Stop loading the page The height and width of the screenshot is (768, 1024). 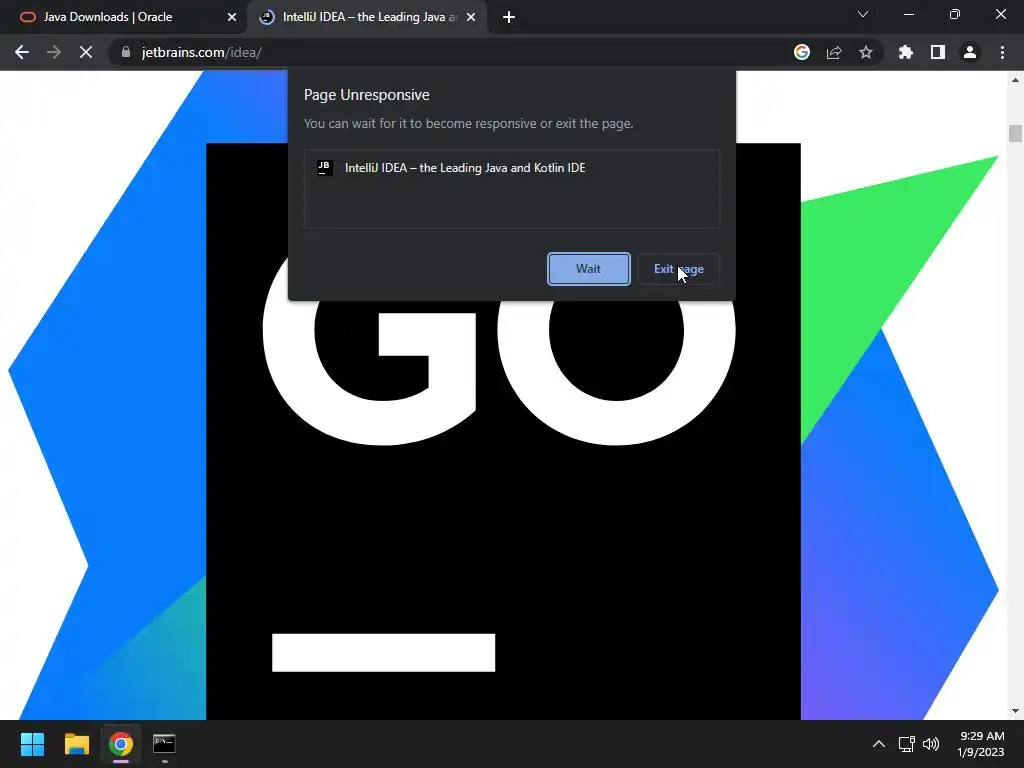pyautogui.click(x=86, y=52)
